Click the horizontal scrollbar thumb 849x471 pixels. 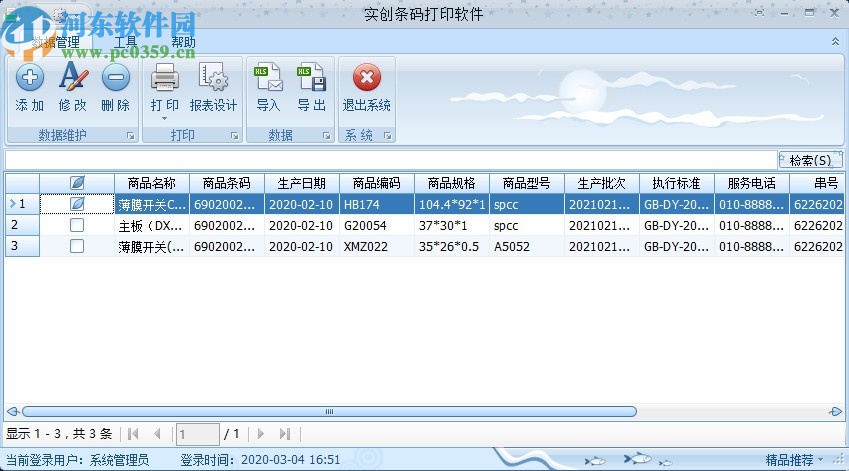coord(329,412)
